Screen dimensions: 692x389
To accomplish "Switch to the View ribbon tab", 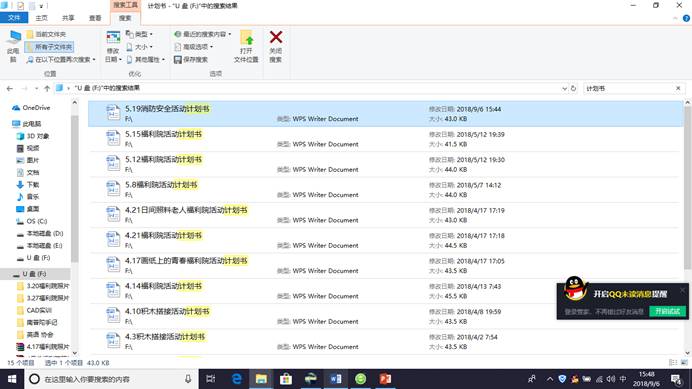I will (95, 18).
